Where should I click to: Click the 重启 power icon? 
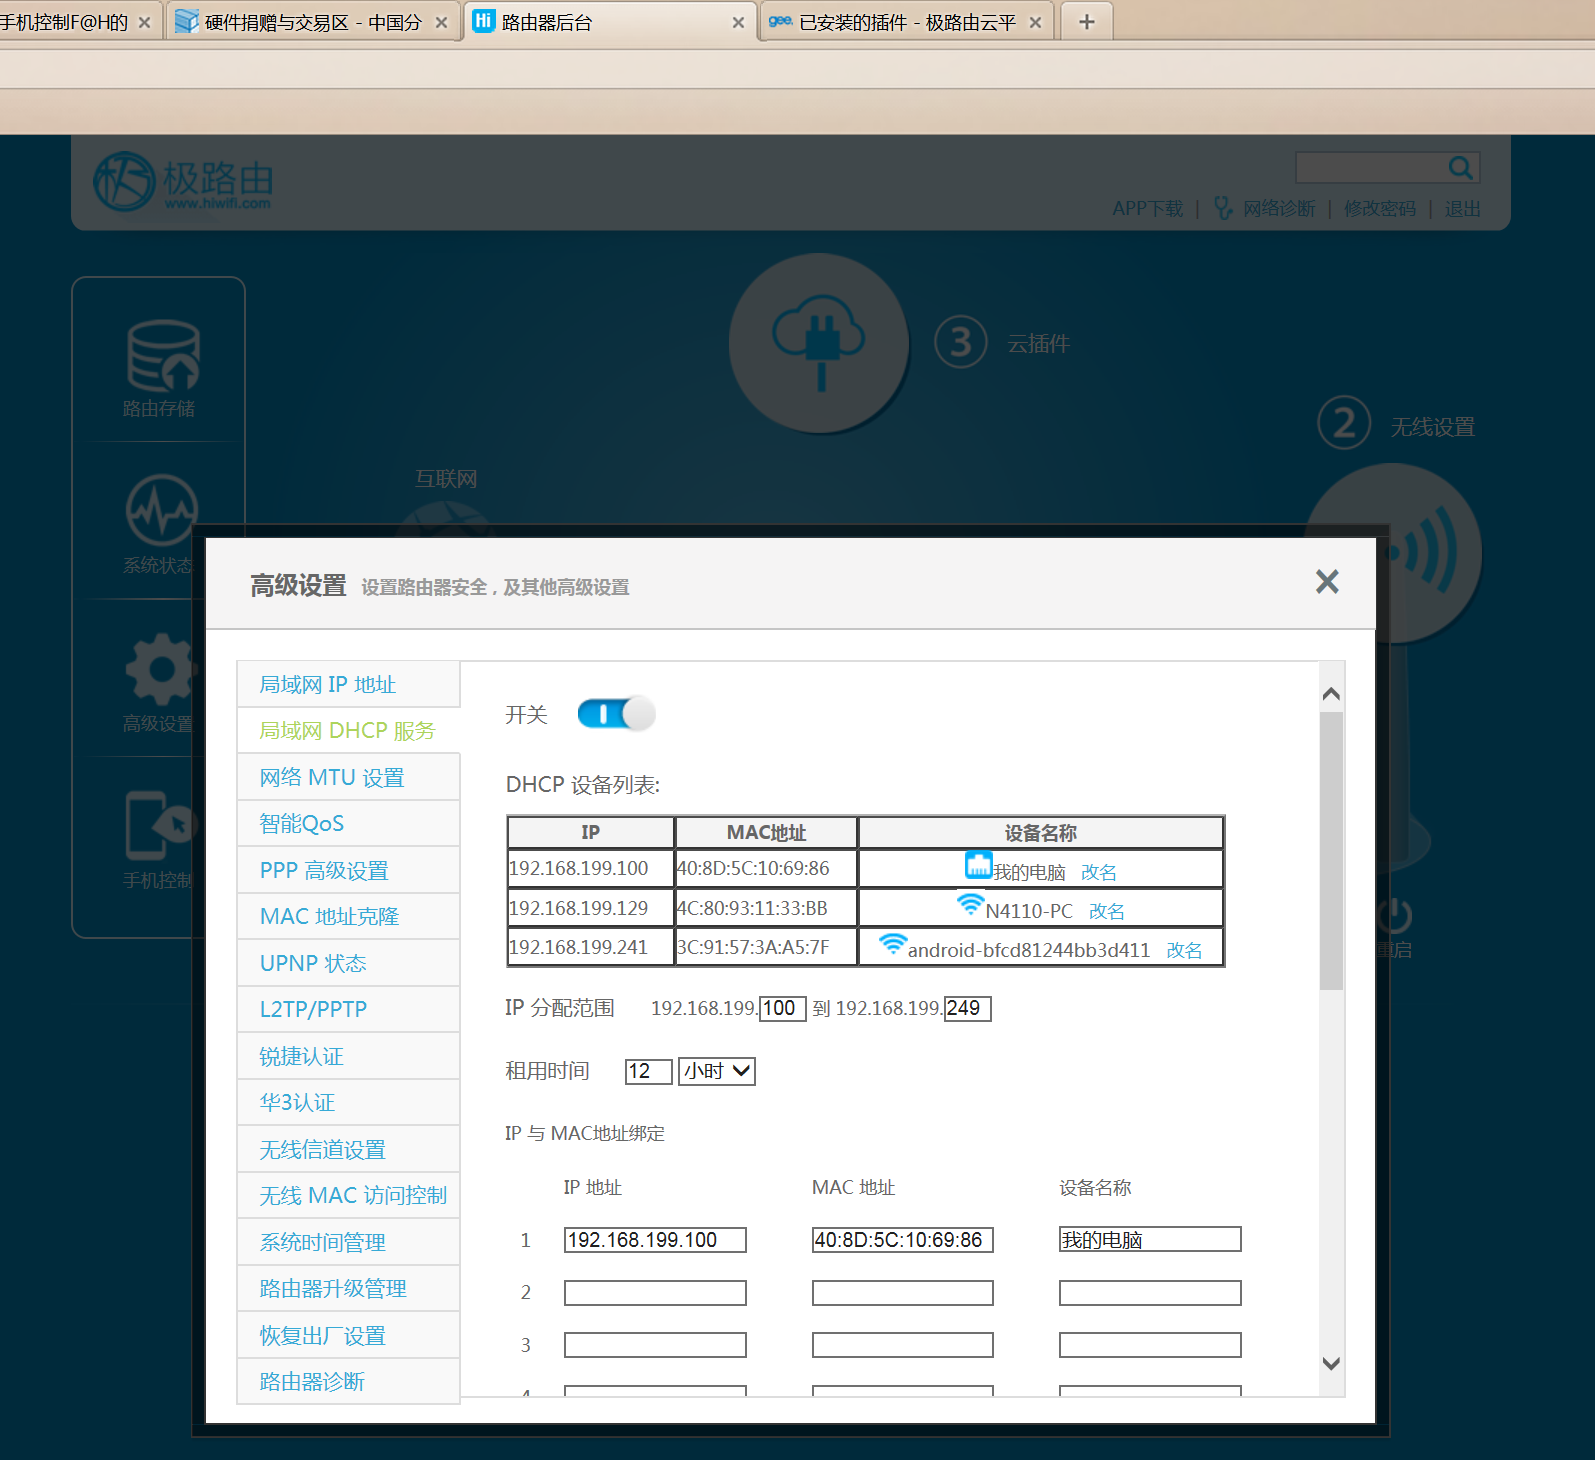point(1393,915)
